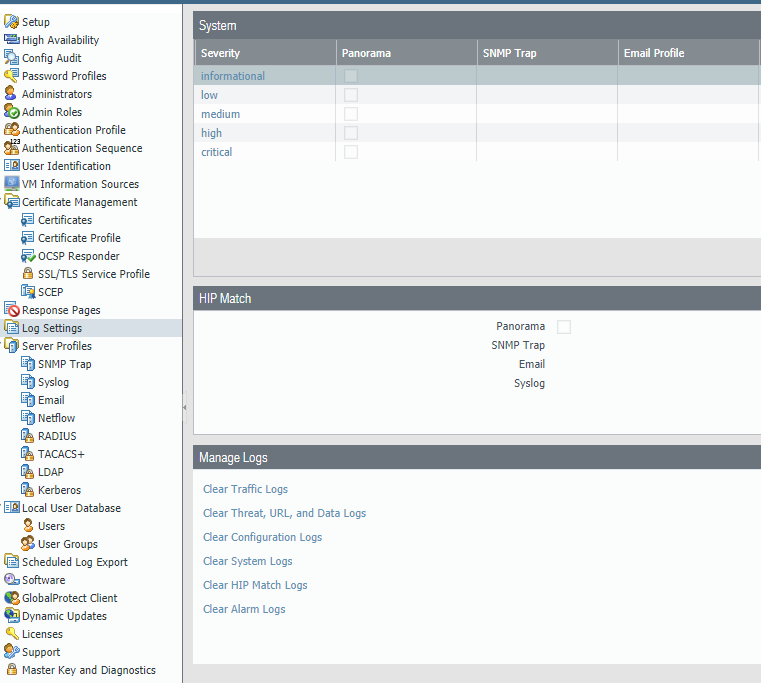Click the Licenses key icon
Screen dimensions: 761x683
pyautogui.click(x=12, y=634)
